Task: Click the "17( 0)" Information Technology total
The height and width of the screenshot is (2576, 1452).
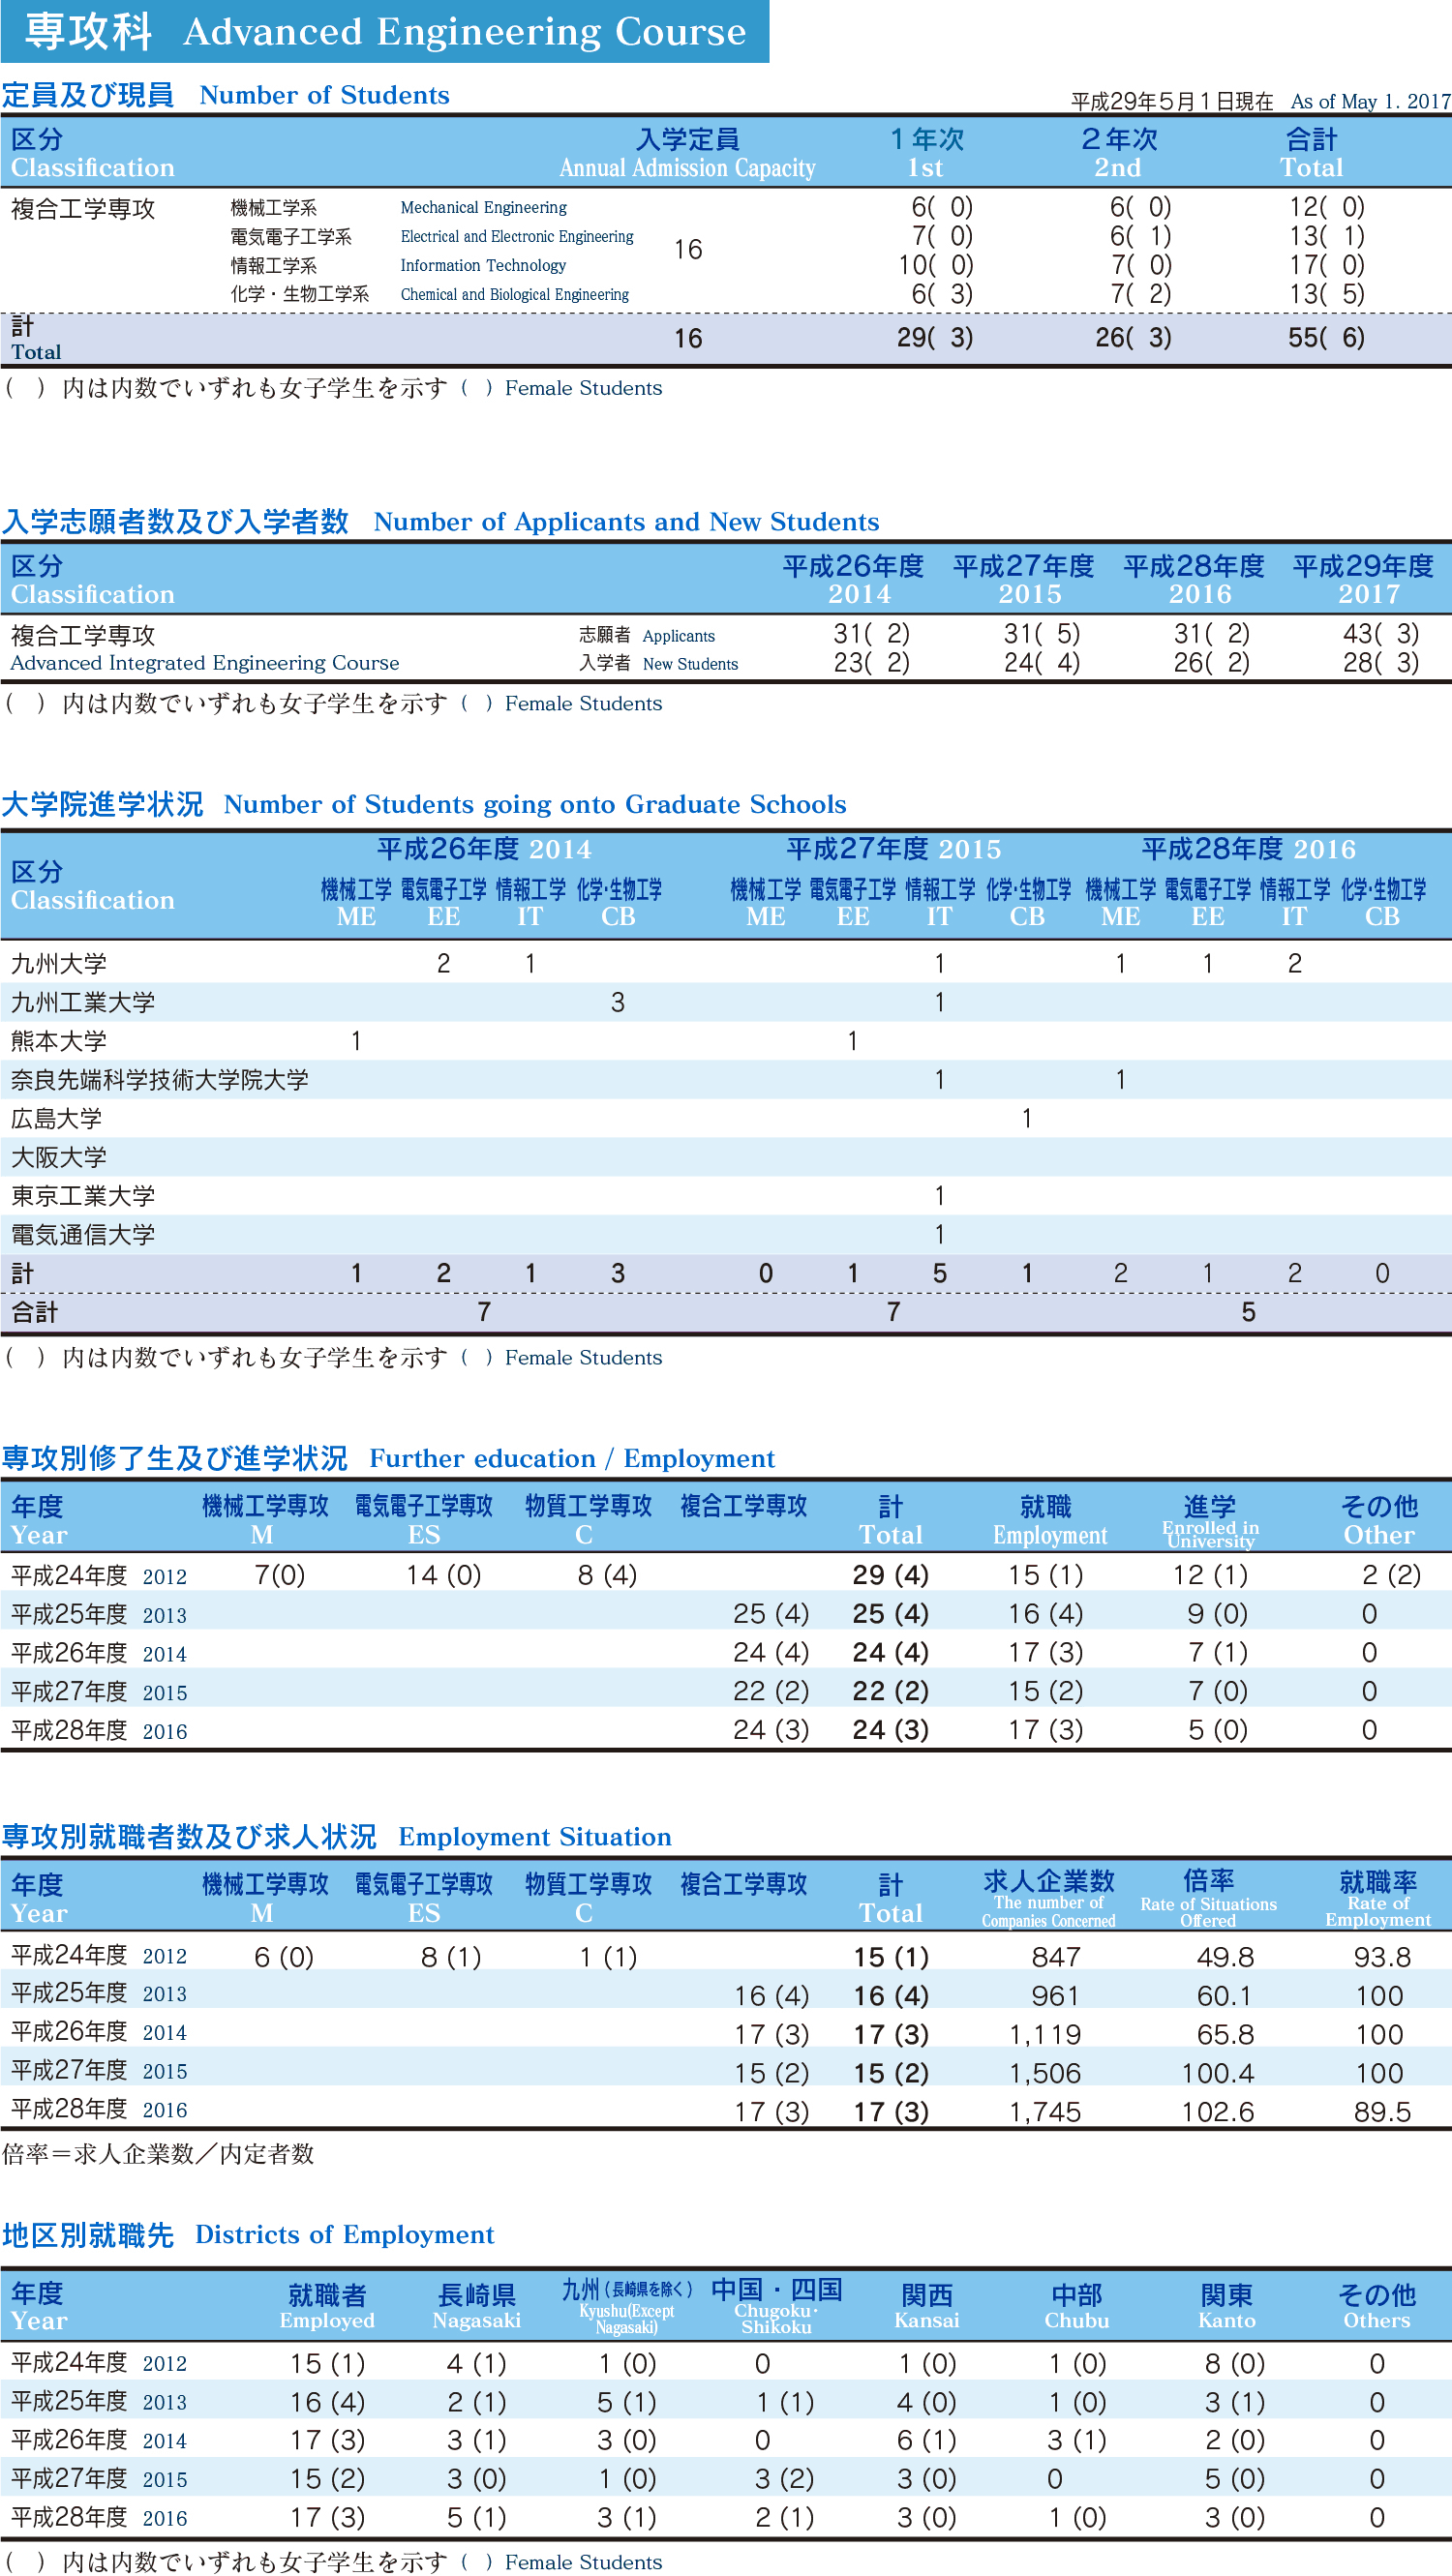Action: tap(1327, 265)
